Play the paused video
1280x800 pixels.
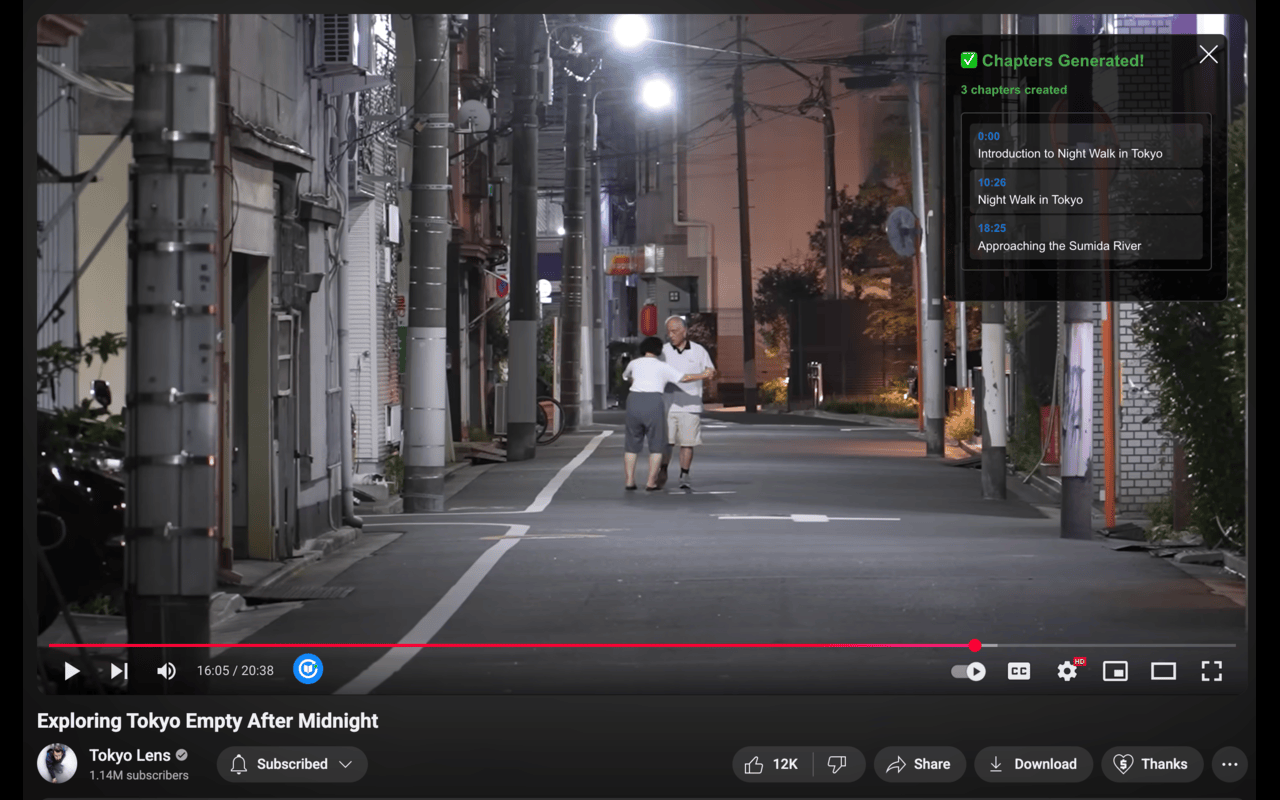(x=72, y=671)
